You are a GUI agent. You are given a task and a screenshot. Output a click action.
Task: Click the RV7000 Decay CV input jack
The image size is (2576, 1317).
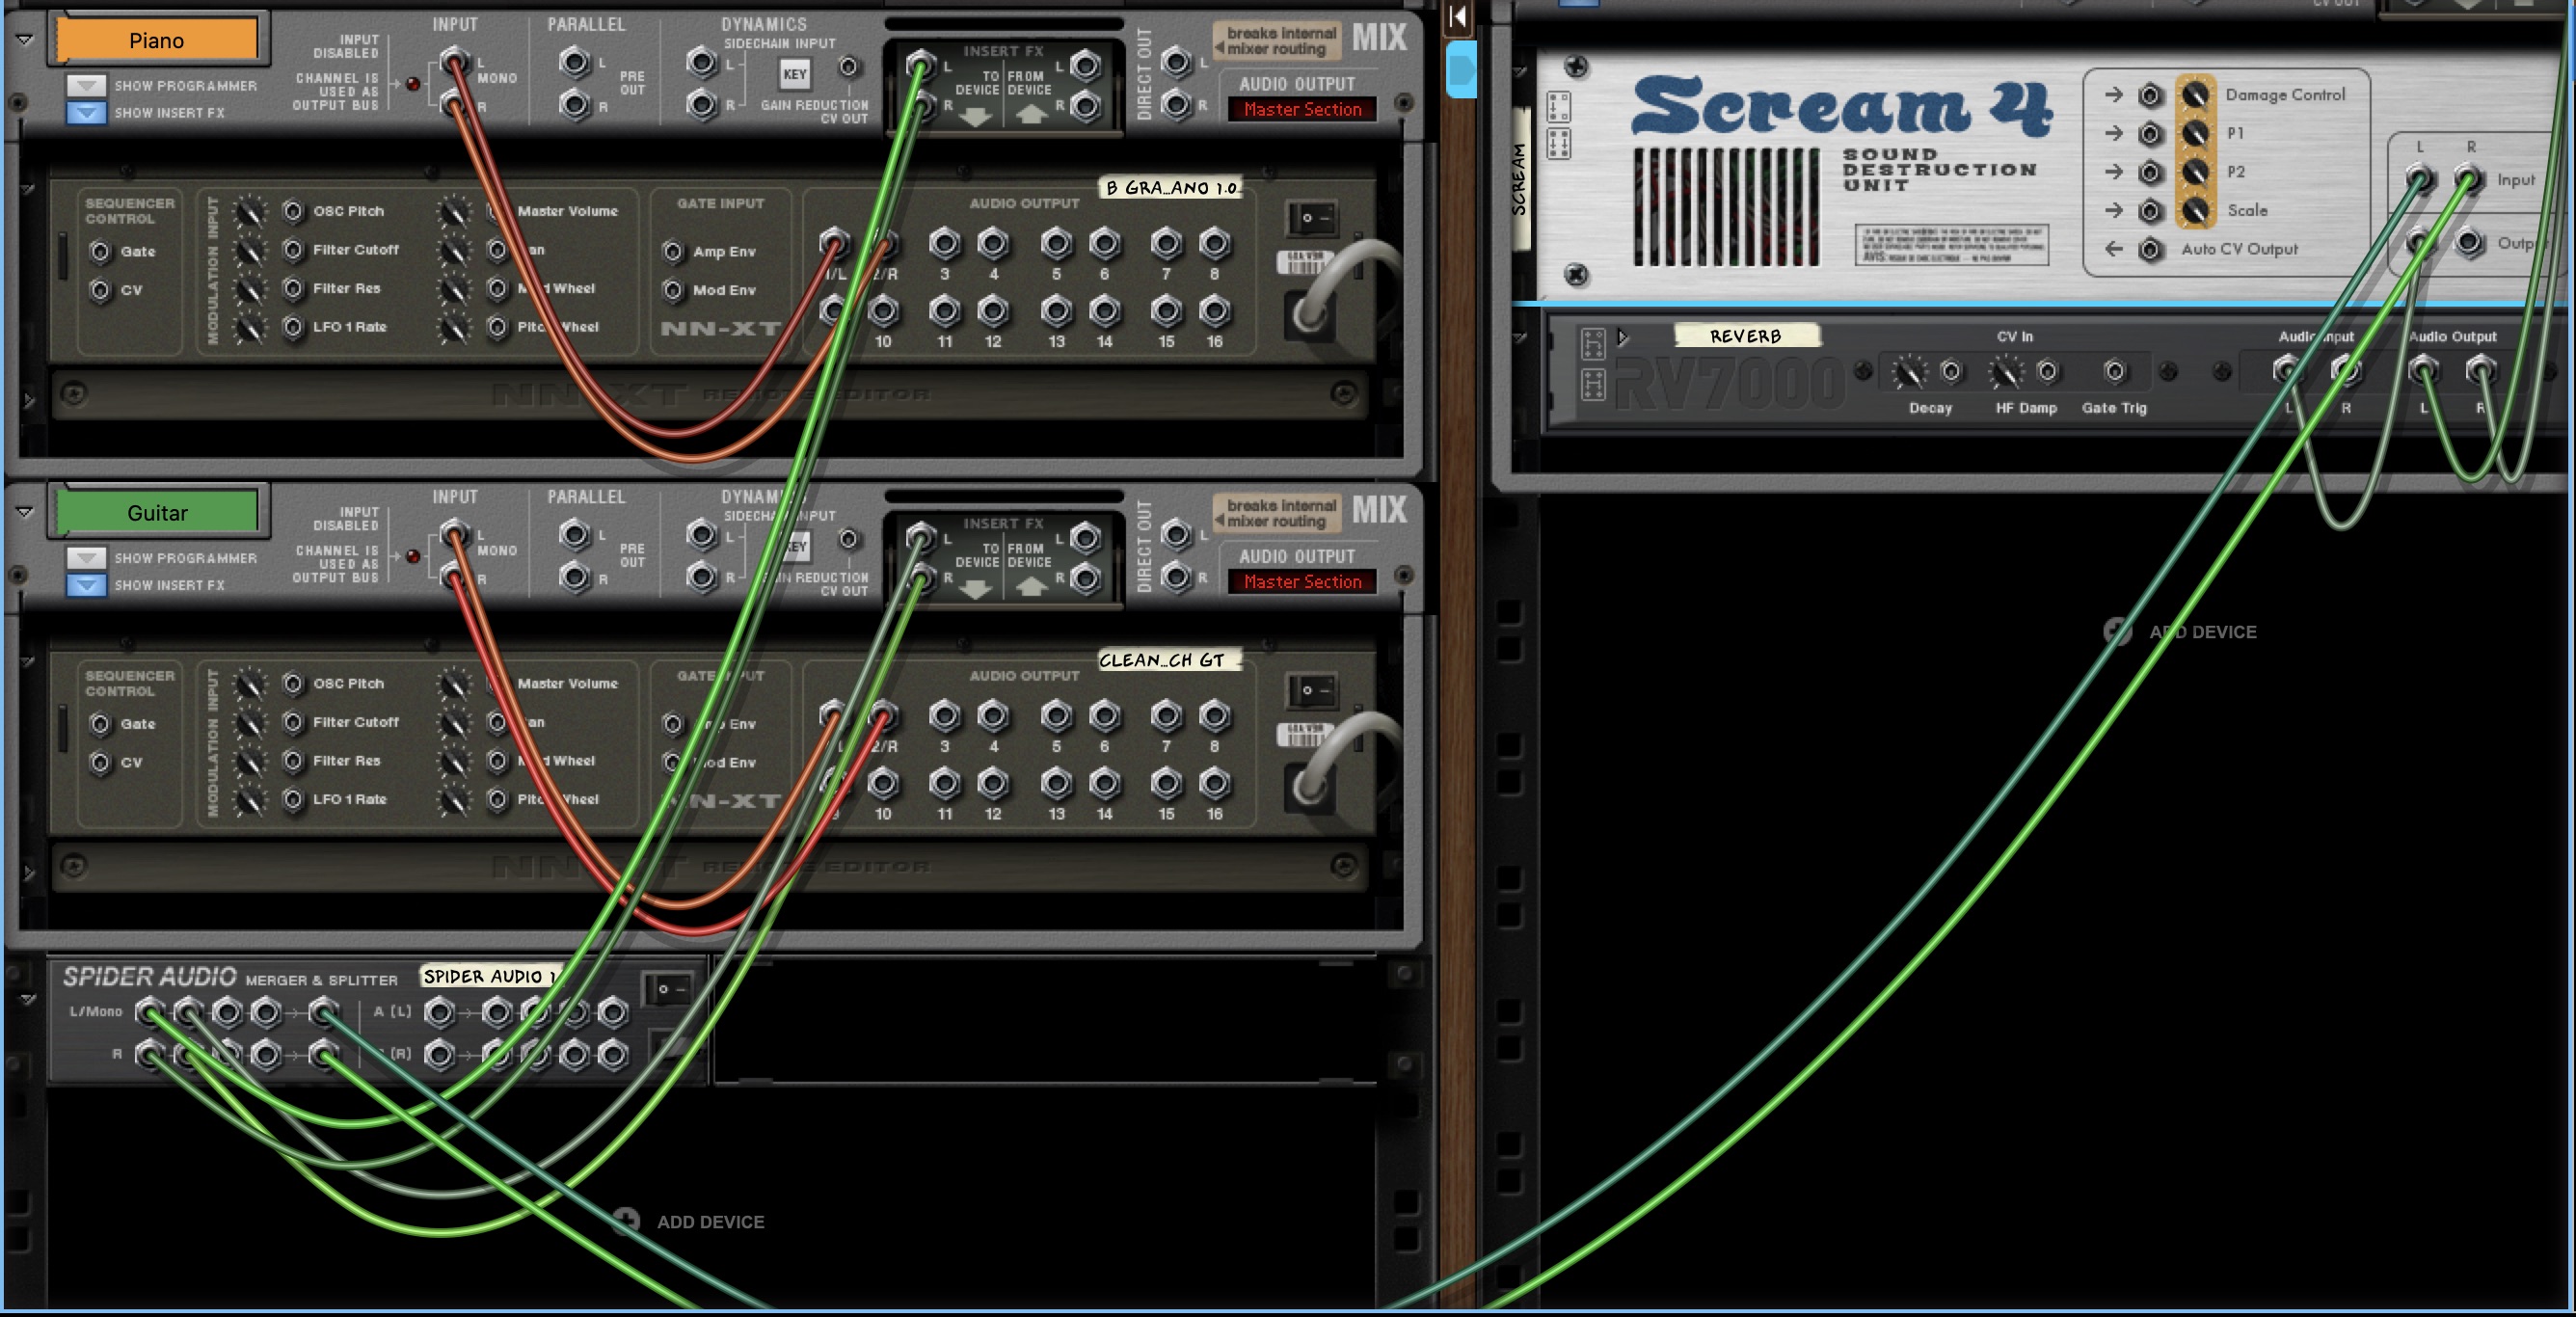coord(1951,372)
